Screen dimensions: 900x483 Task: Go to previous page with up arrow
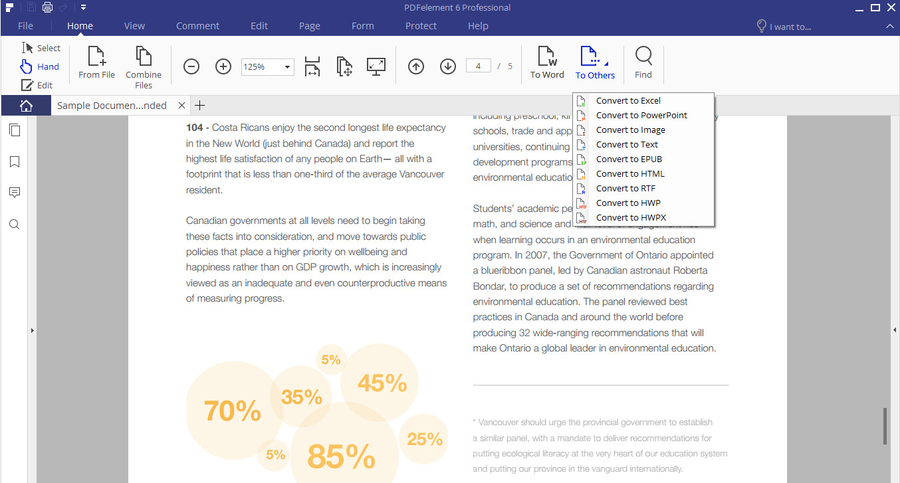416,67
